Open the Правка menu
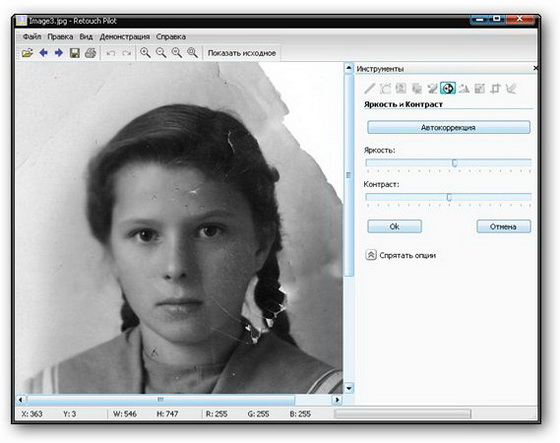This screenshot has height=443, width=560. click(60, 37)
